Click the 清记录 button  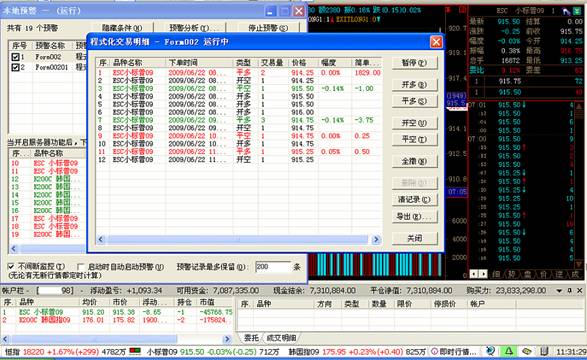pos(414,199)
